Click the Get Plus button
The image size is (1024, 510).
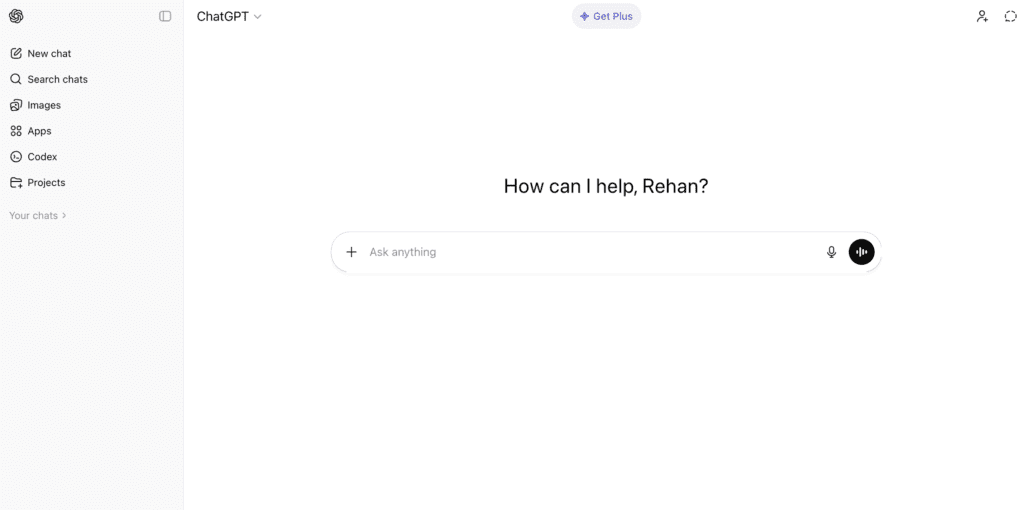tap(606, 16)
